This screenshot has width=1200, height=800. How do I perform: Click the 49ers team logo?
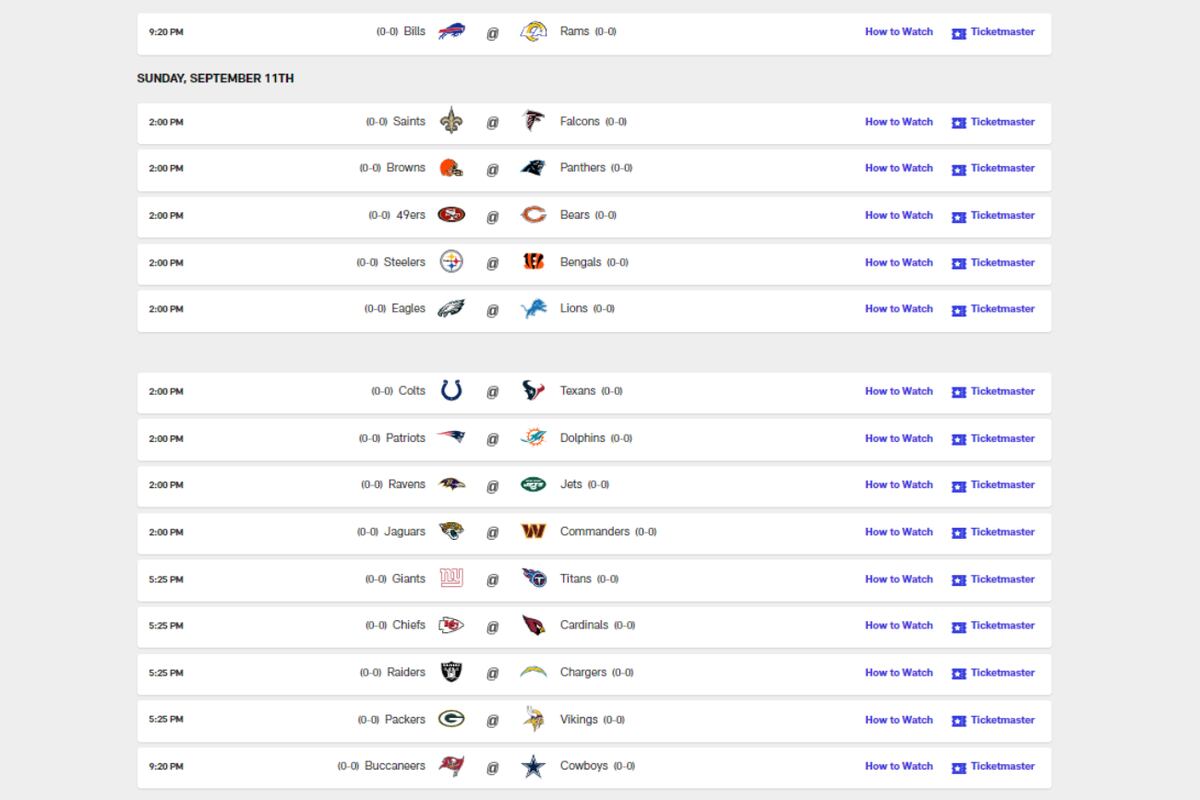coord(452,215)
